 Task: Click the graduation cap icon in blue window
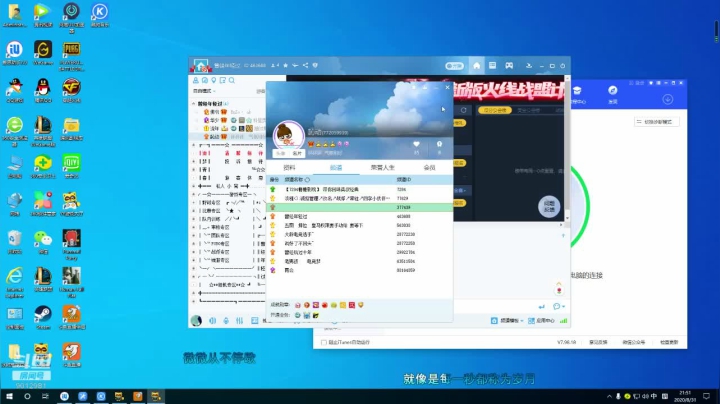tap(577, 90)
